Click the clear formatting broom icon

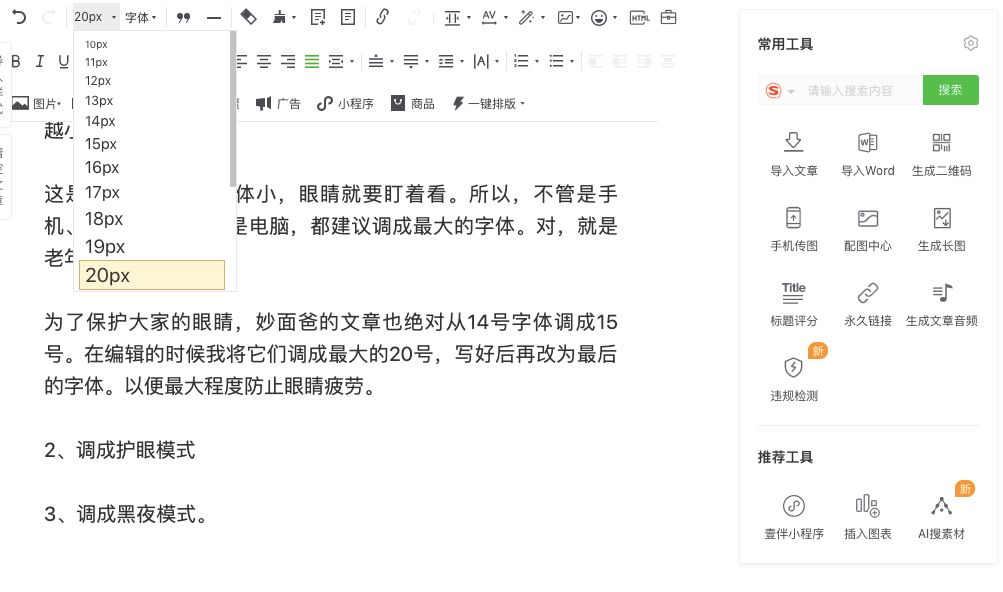(280, 17)
